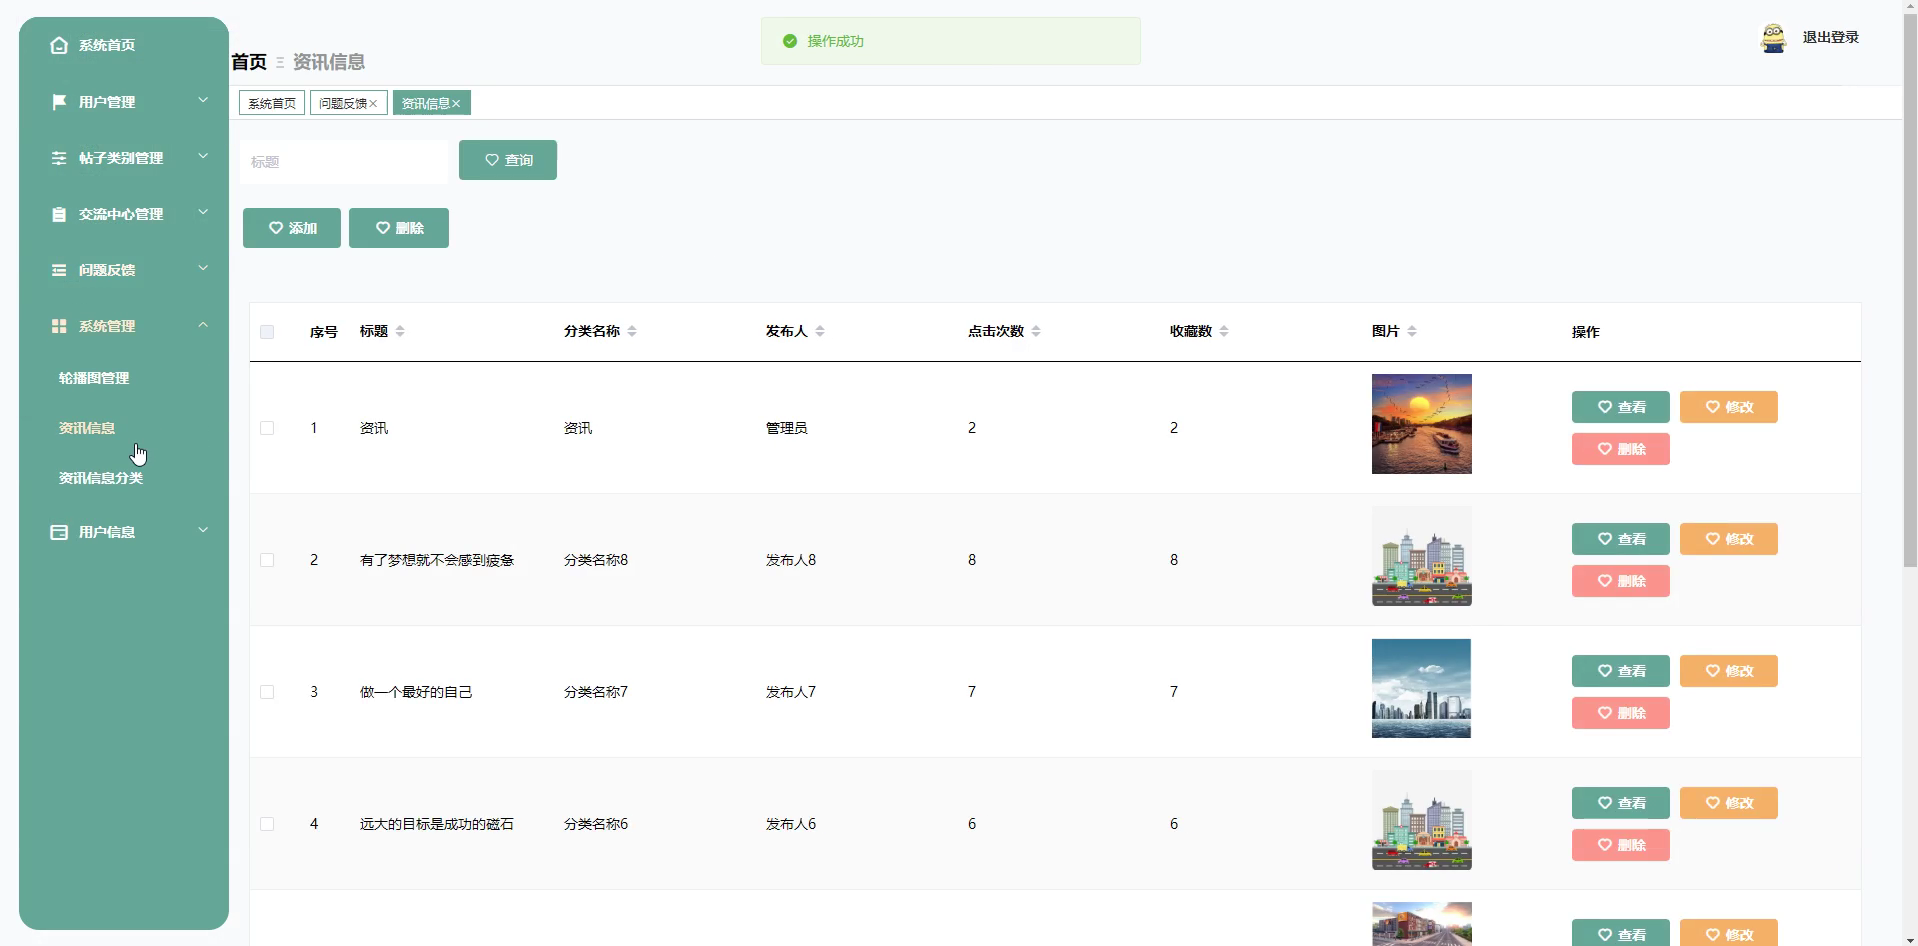Open the skyline thumbnail in row 3

point(1421,688)
